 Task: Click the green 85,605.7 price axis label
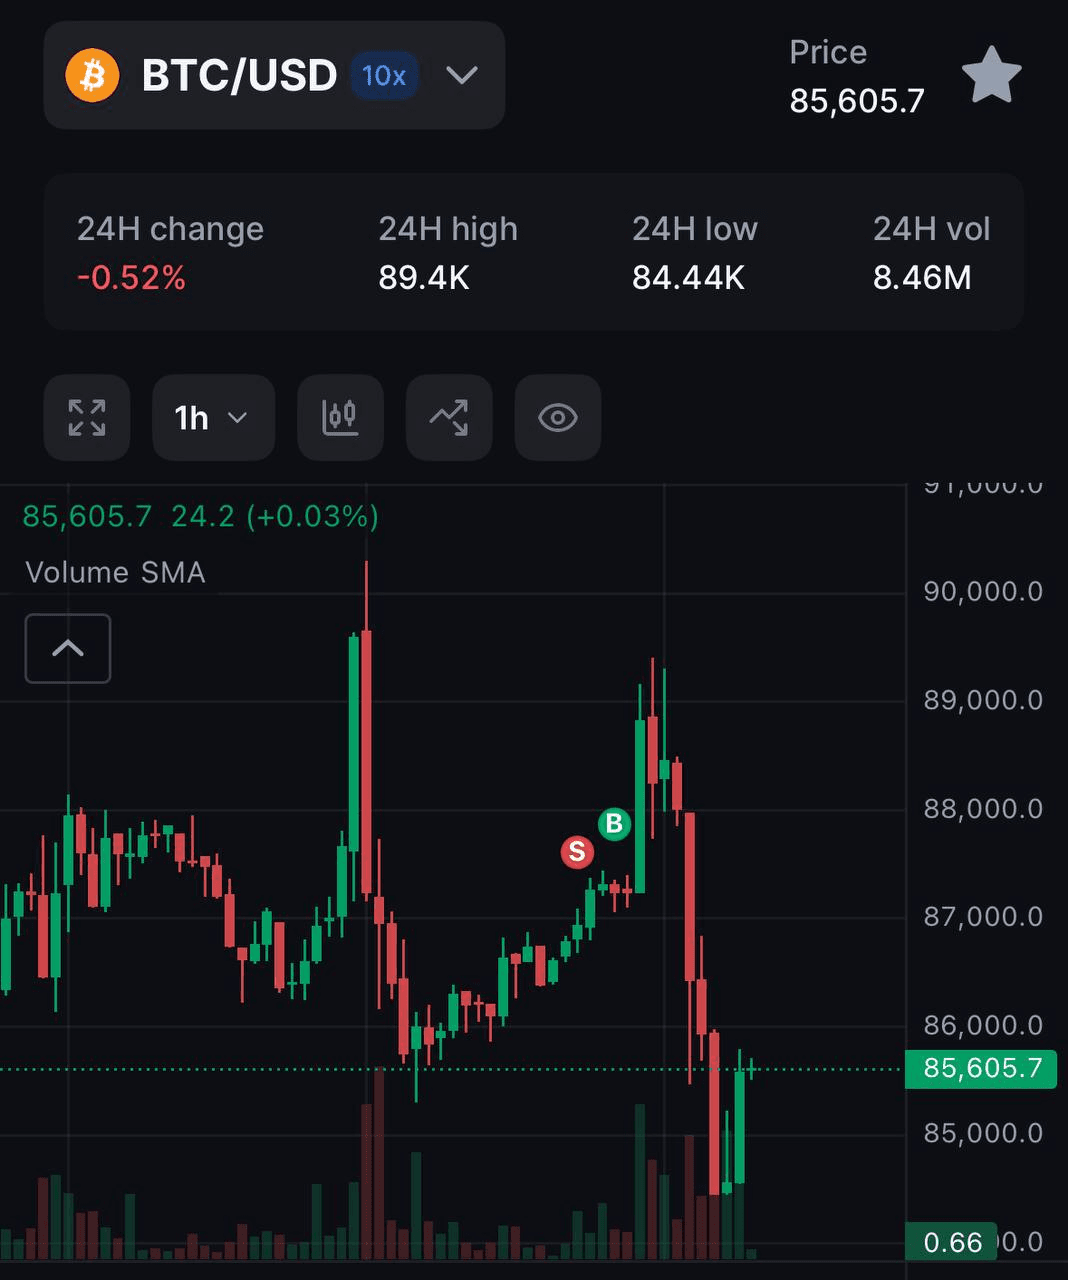point(981,1068)
